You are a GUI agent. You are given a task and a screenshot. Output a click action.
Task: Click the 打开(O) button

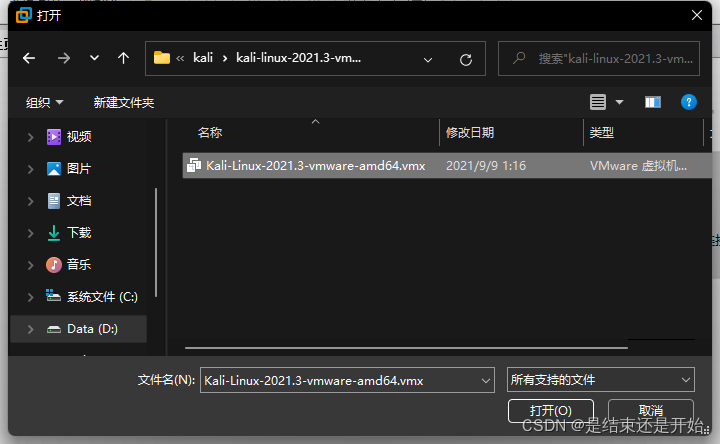(x=551, y=410)
